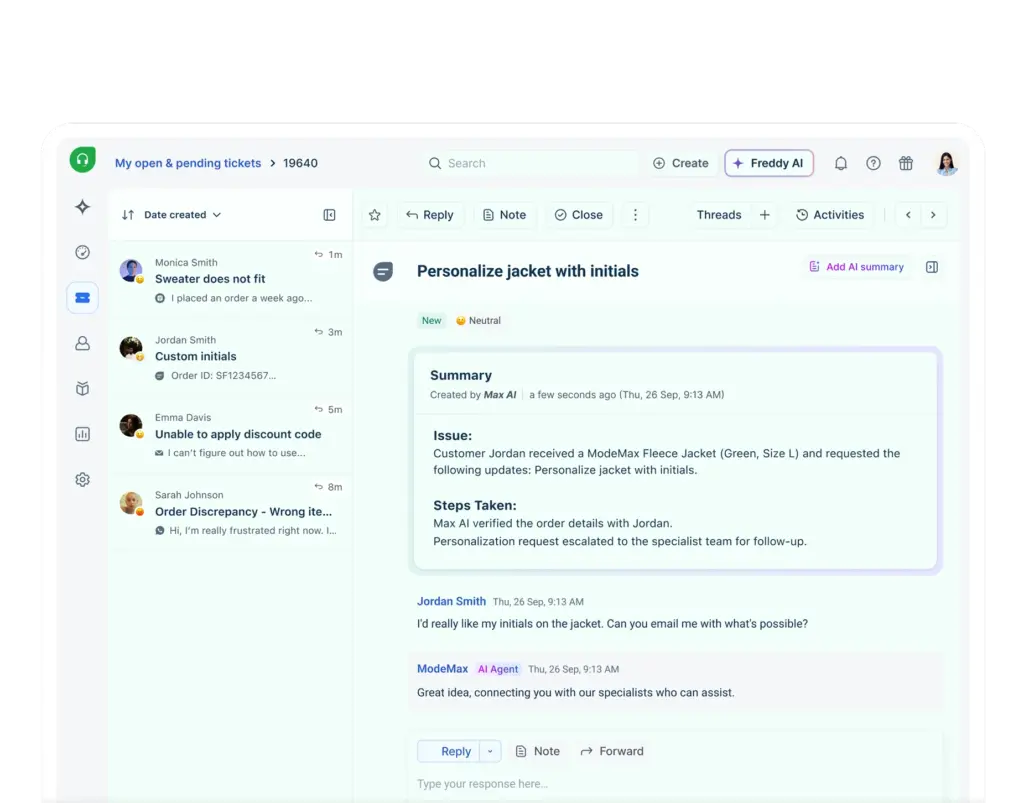Open the Activities view

point(830,215)
